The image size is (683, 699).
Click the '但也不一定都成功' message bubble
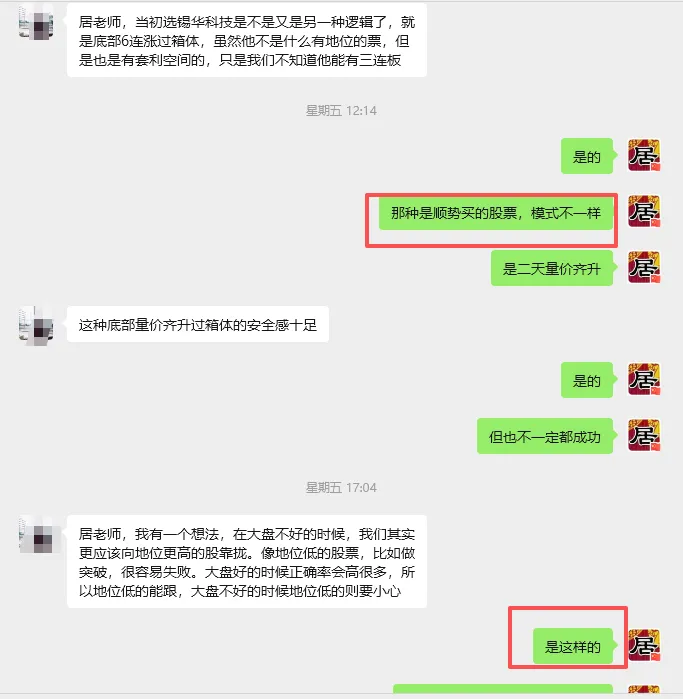(x=547, y=436)
